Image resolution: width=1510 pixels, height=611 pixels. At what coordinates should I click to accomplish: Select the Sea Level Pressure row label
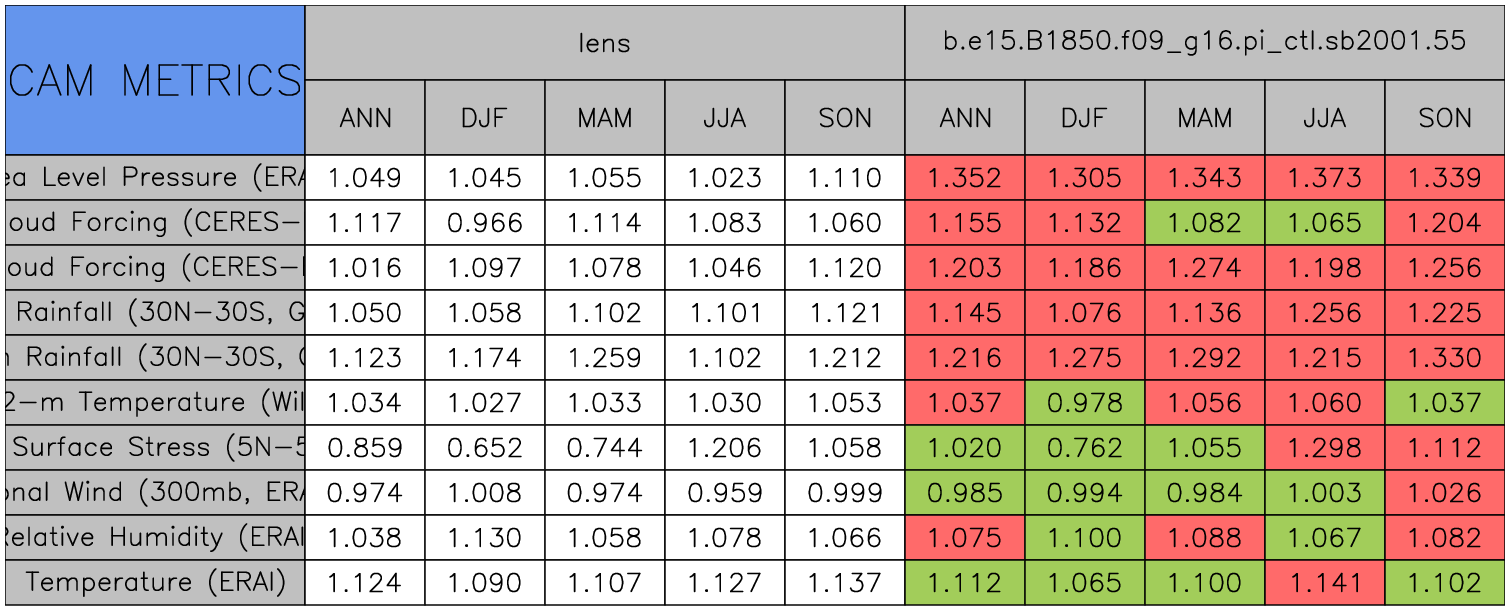[155, 178]
